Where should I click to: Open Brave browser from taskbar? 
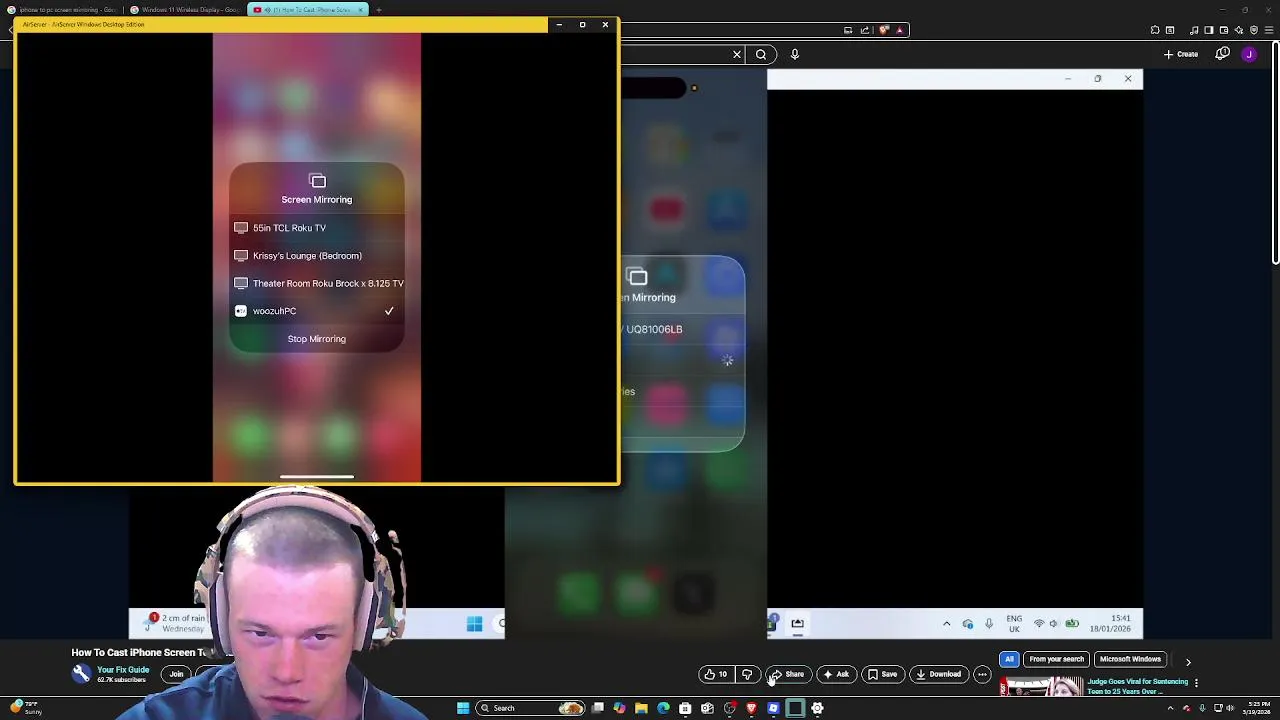751,708
